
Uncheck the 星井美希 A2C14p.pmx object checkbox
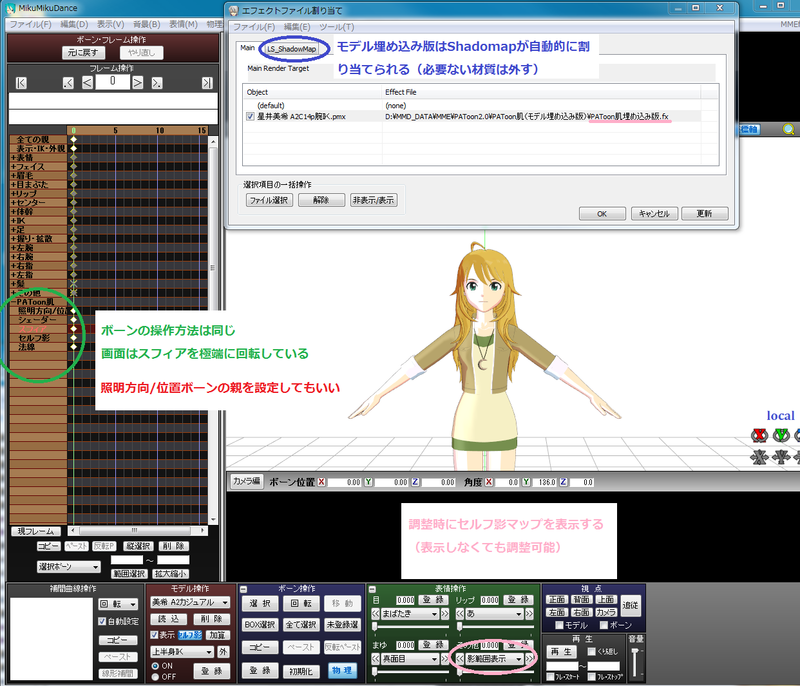pos(250,116)
